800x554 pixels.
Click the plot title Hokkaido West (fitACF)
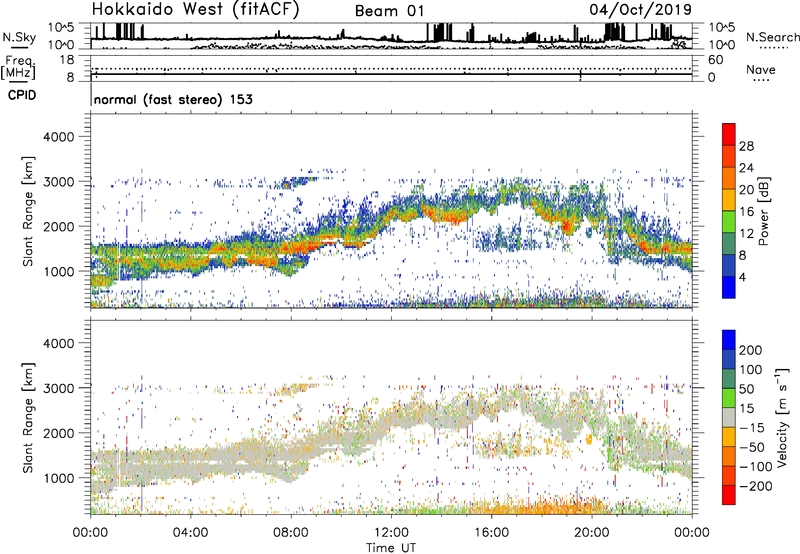tap(195, 10)
